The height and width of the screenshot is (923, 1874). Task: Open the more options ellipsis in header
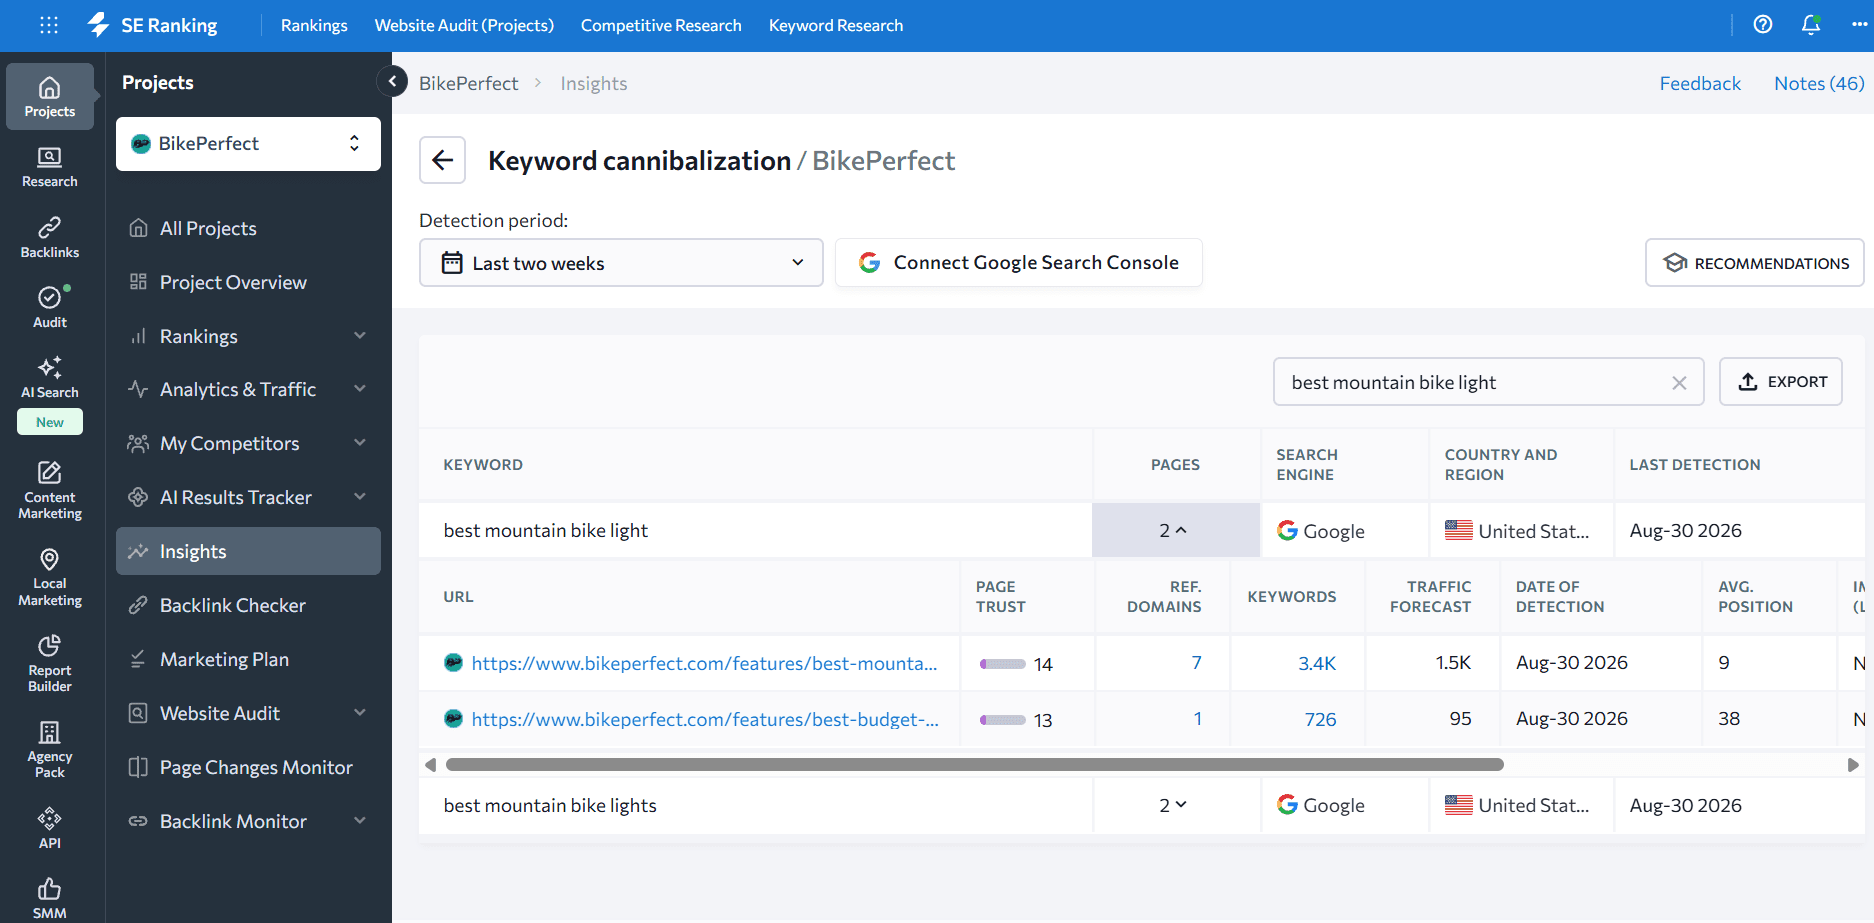(x=1859, y=25)
